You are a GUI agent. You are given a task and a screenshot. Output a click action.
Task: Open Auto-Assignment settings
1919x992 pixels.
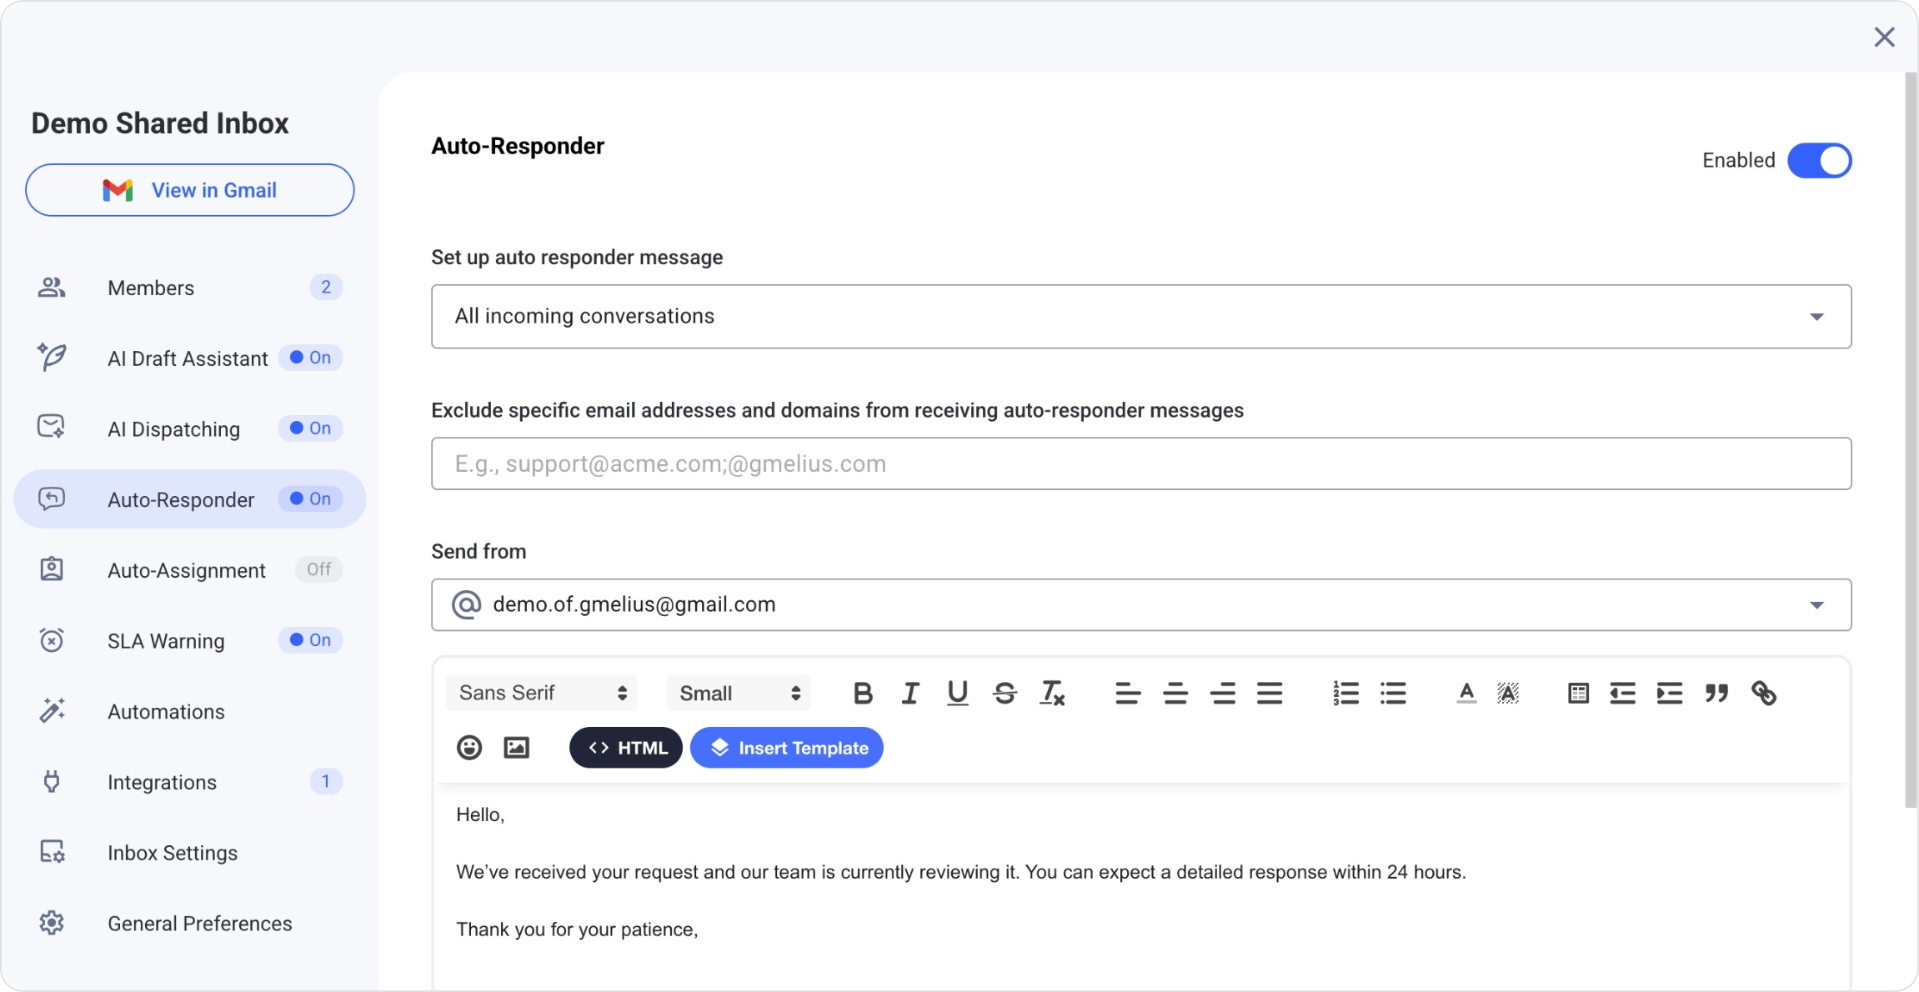pos(190,570)
